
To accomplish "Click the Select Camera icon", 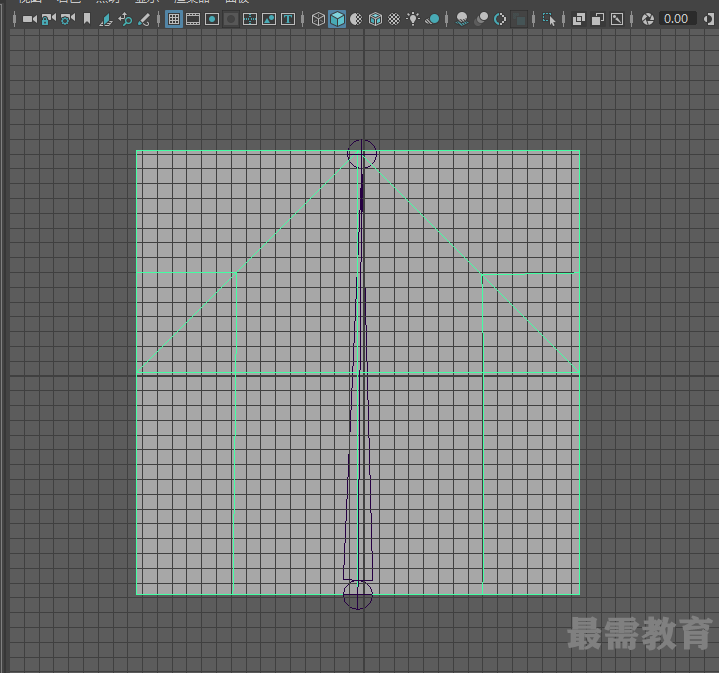I will [x=30, y=19].
